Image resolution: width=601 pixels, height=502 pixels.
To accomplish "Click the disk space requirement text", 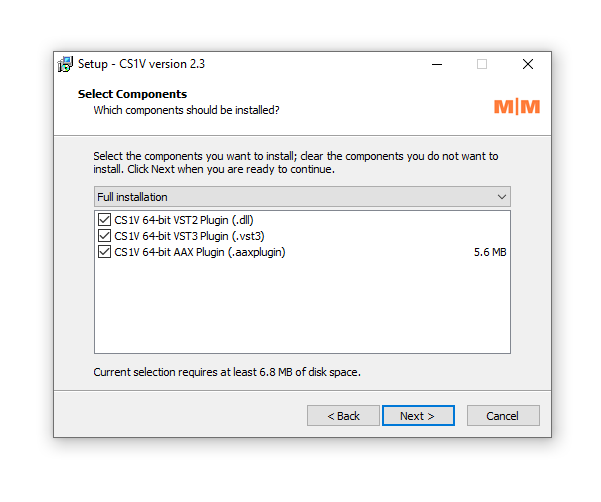I will (227, 372).
